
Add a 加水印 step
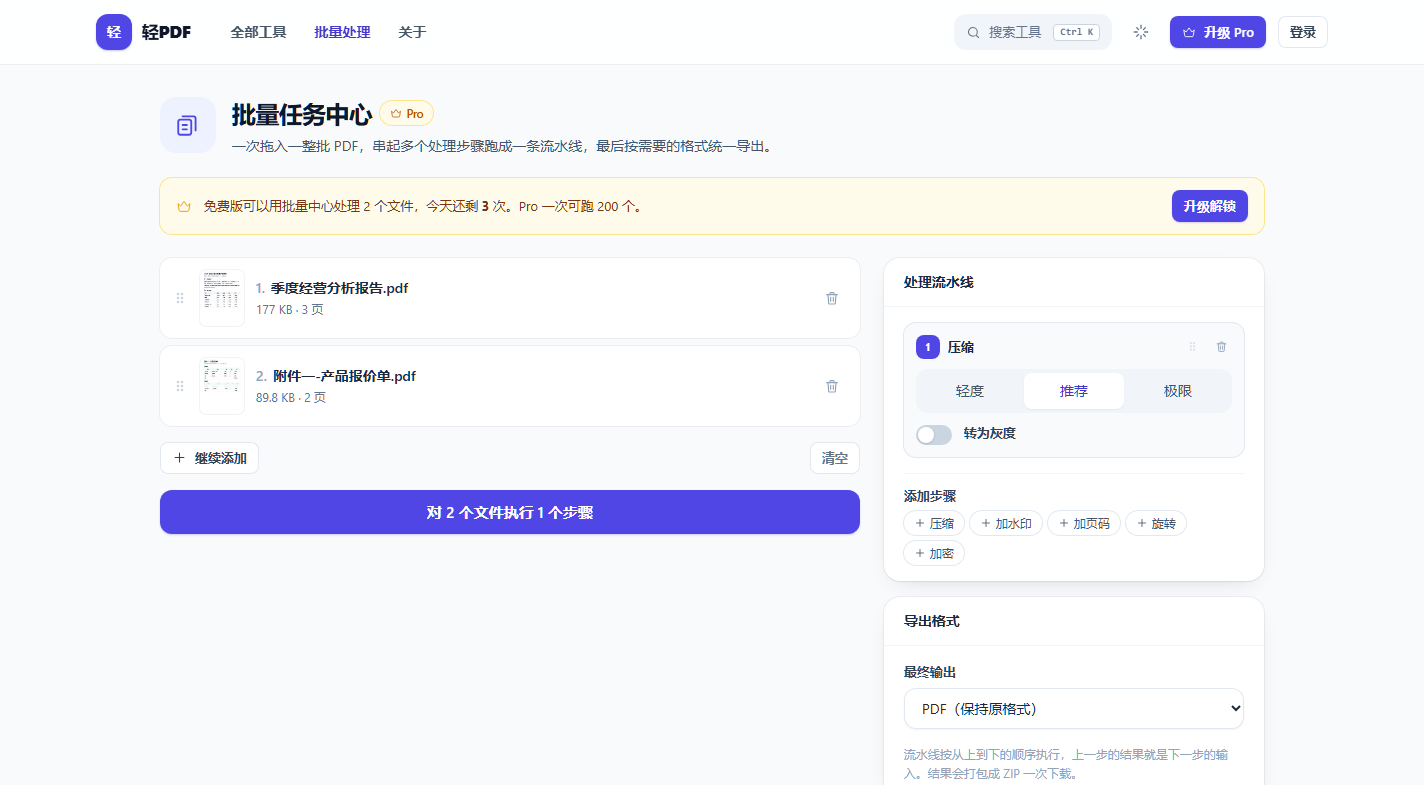click(1006, 523)
